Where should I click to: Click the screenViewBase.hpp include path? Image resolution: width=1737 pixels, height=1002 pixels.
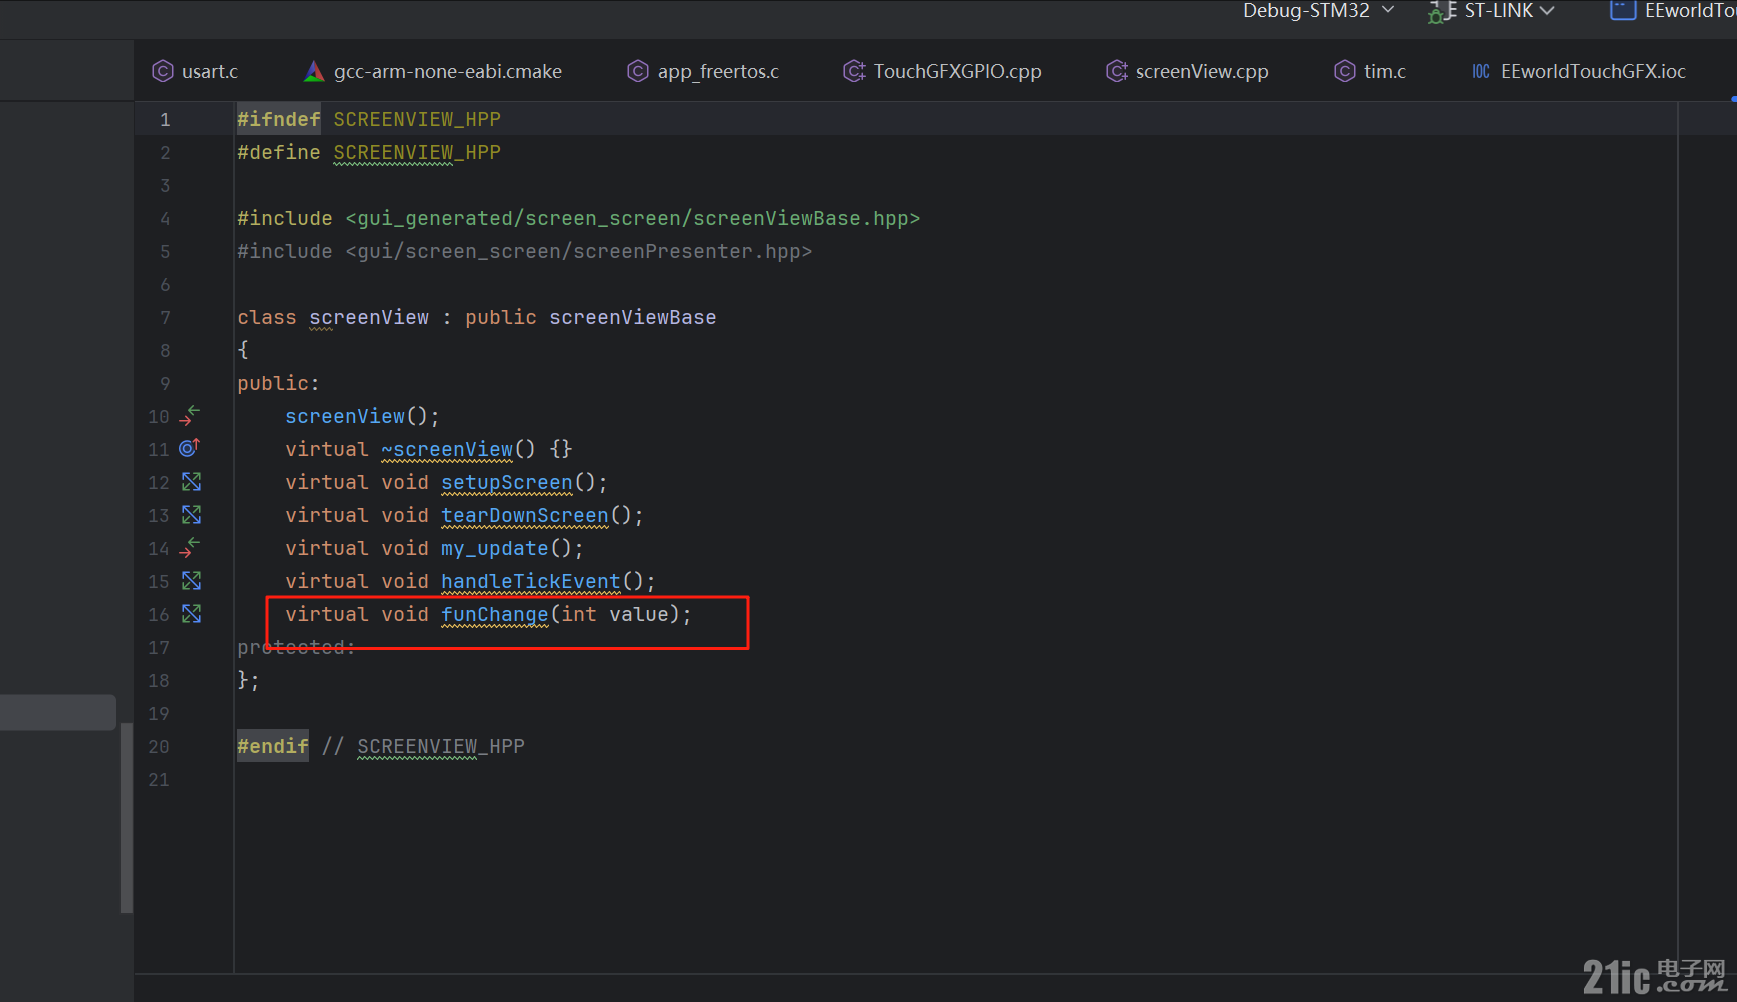coord(633,218)
